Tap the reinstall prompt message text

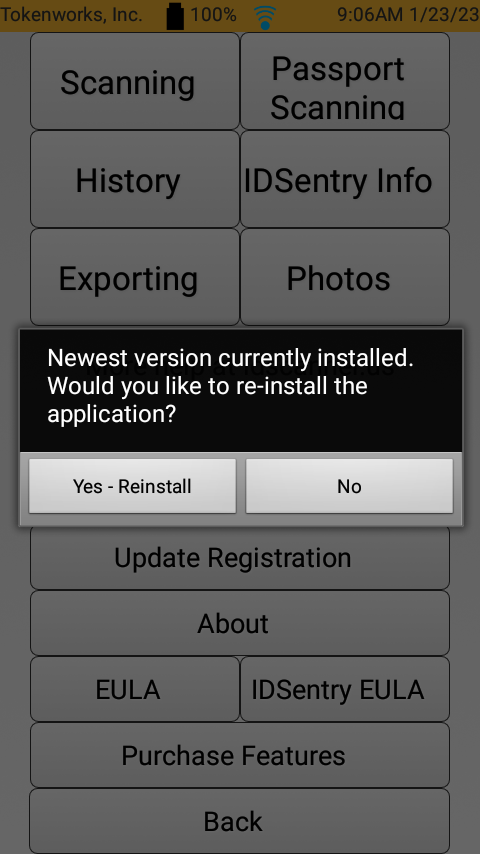pyautogui.click(x=230, y=386)
